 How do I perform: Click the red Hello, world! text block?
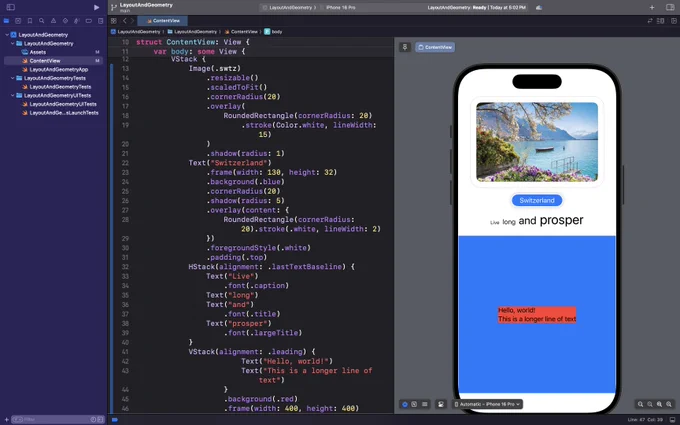coord(537,315)
